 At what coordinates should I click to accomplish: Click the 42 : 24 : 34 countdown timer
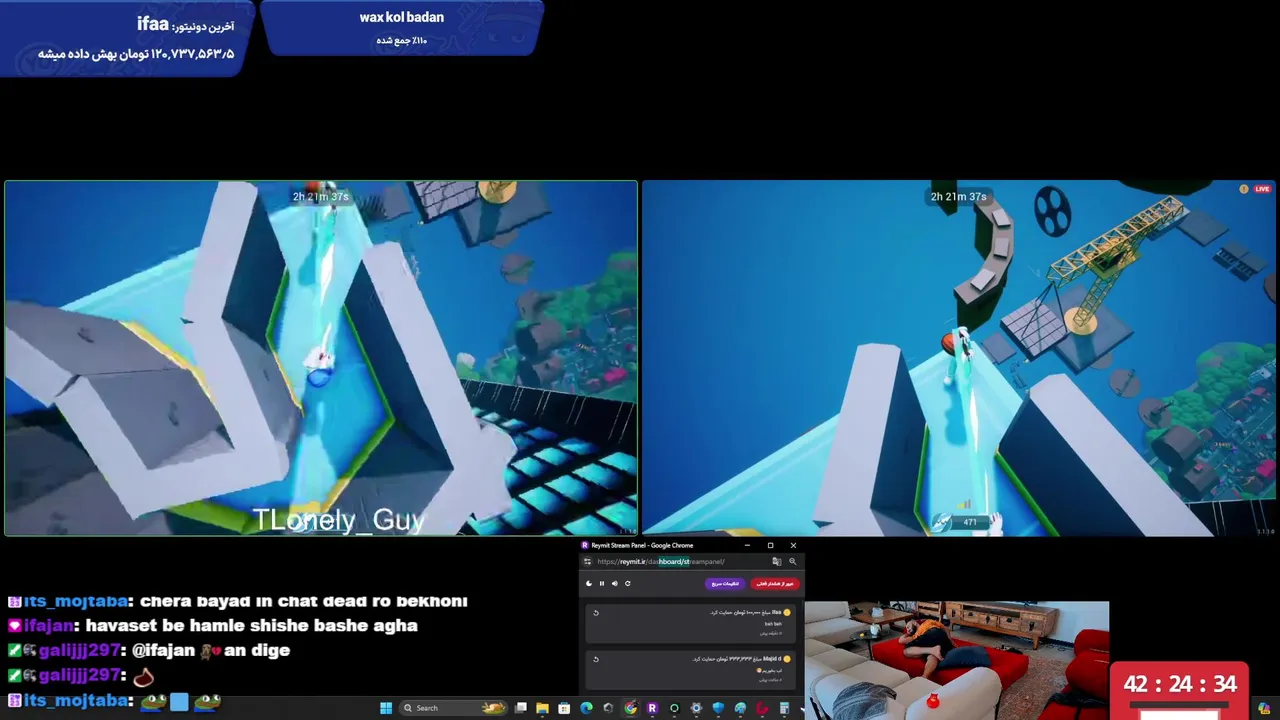(1180, 685)
